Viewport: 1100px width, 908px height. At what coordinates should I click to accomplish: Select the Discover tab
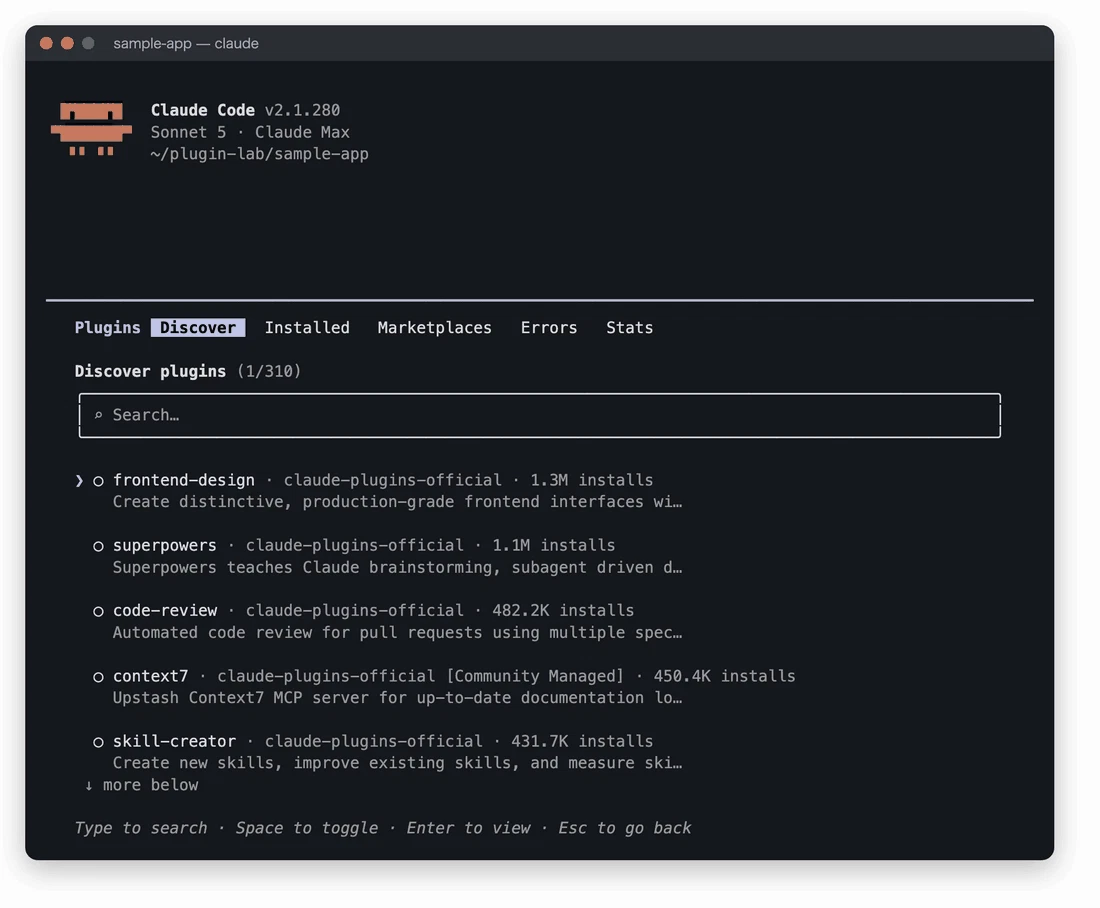(198, 328)
